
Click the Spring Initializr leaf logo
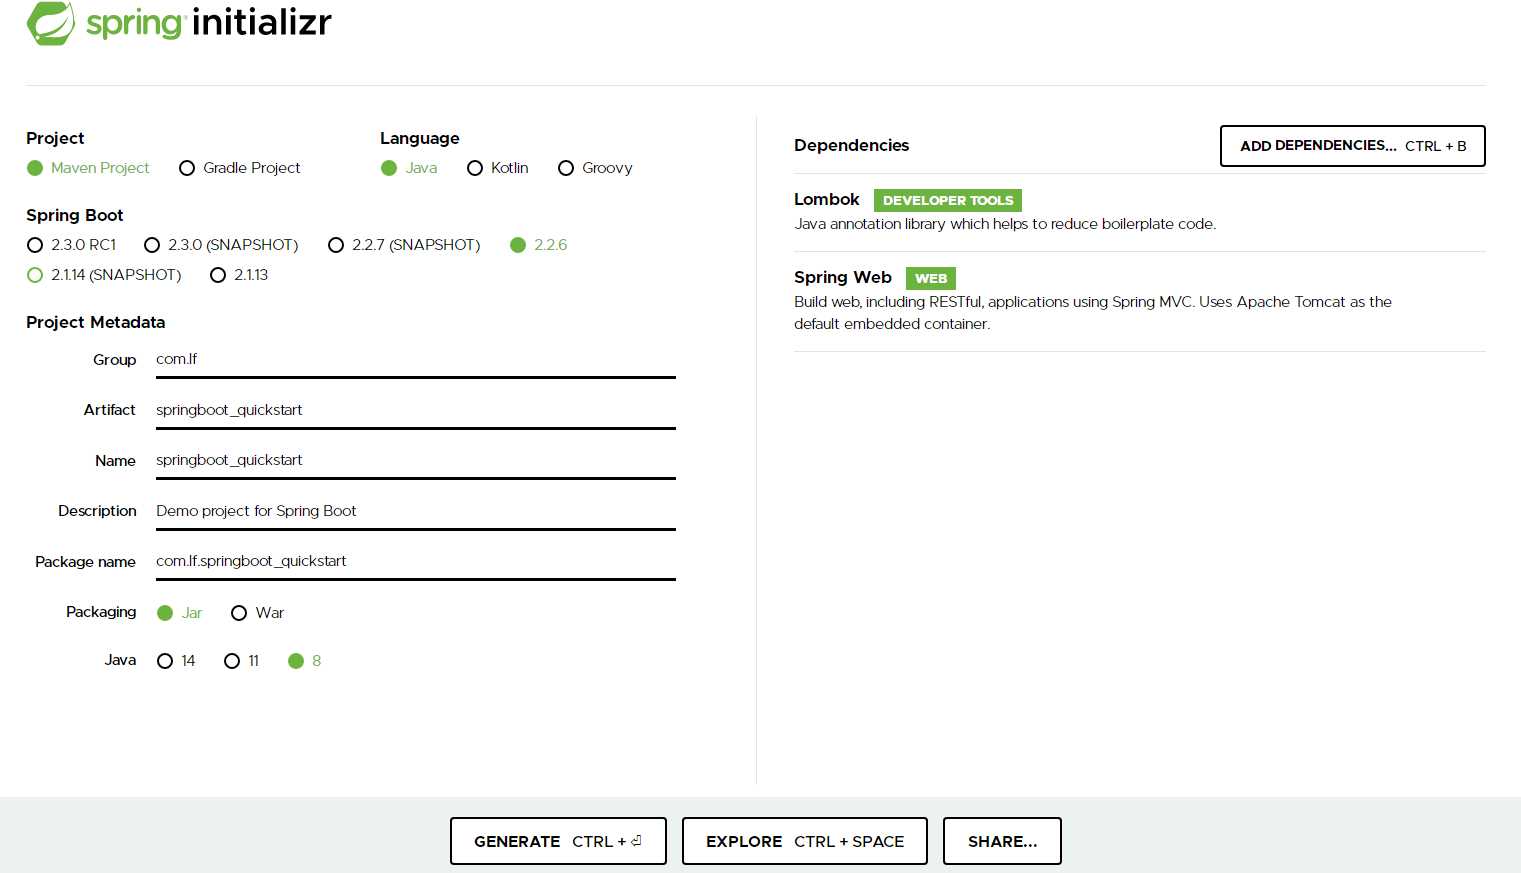[x=50, y=23]
